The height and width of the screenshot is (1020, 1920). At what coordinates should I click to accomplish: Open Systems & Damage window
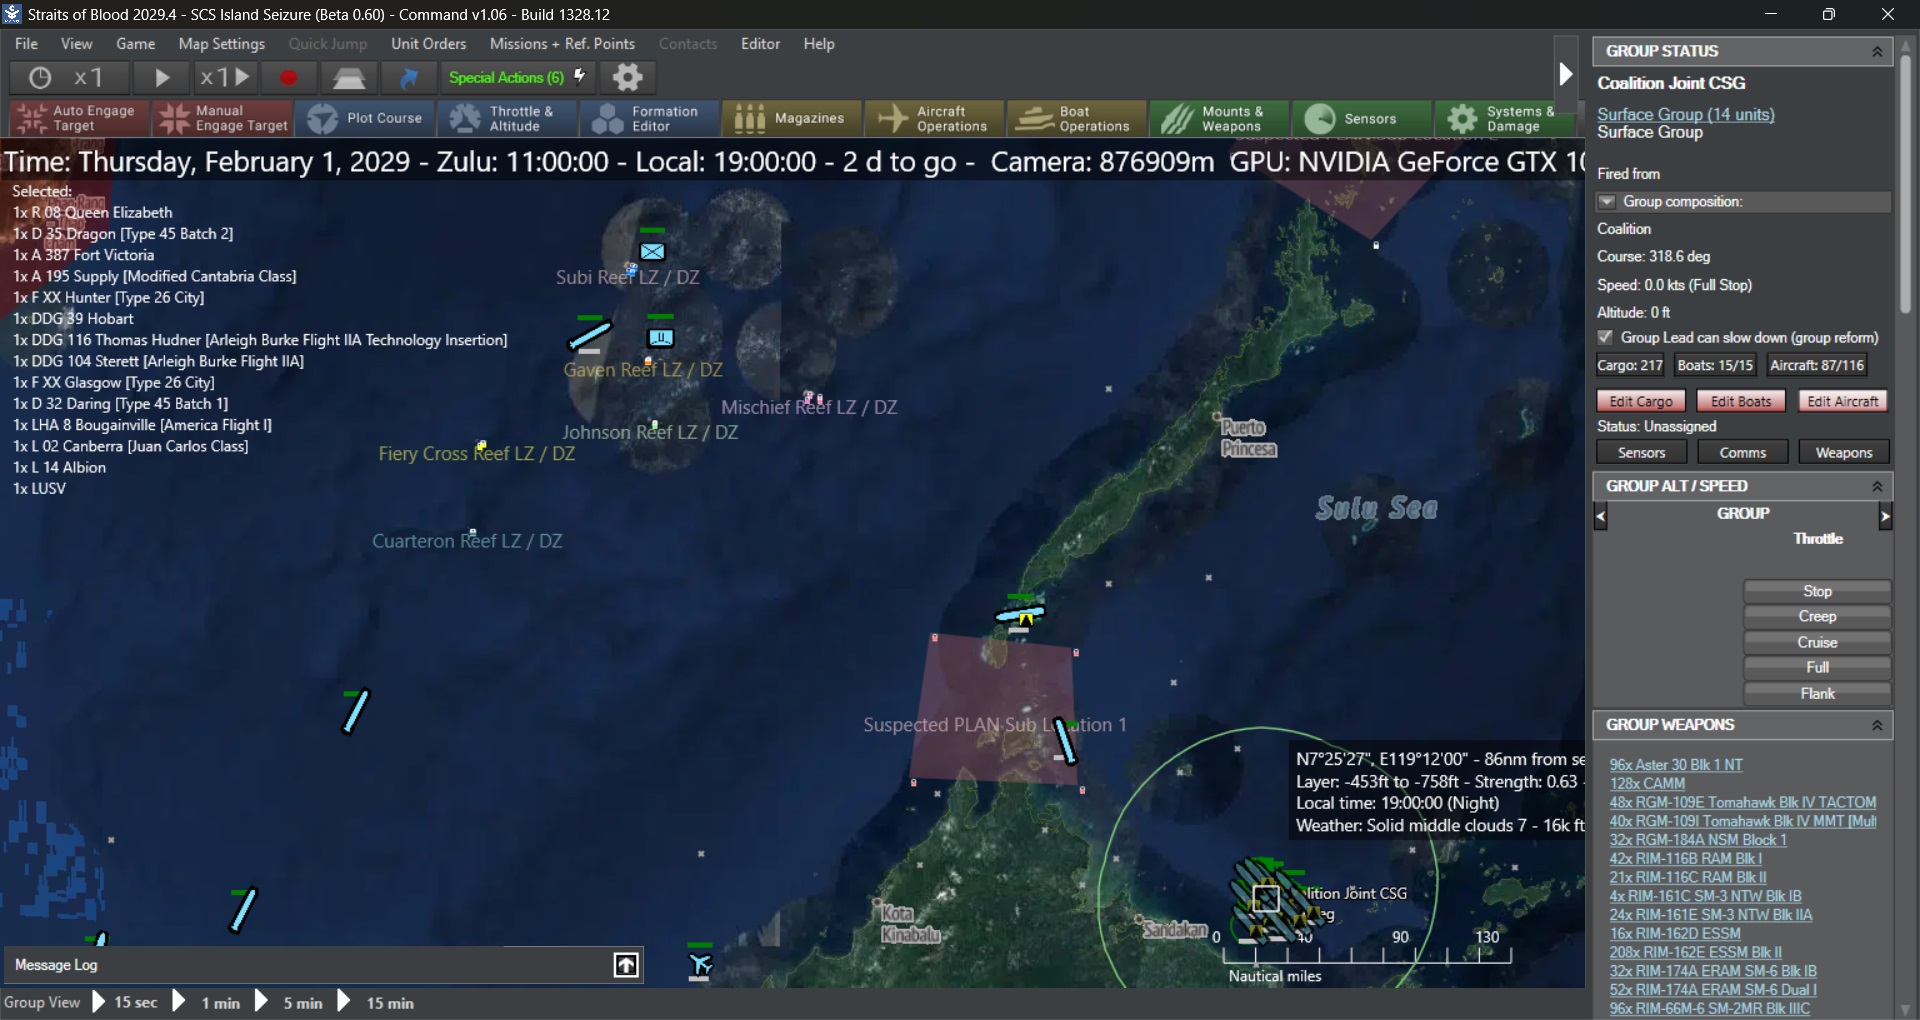click(x=1503, y=118)
